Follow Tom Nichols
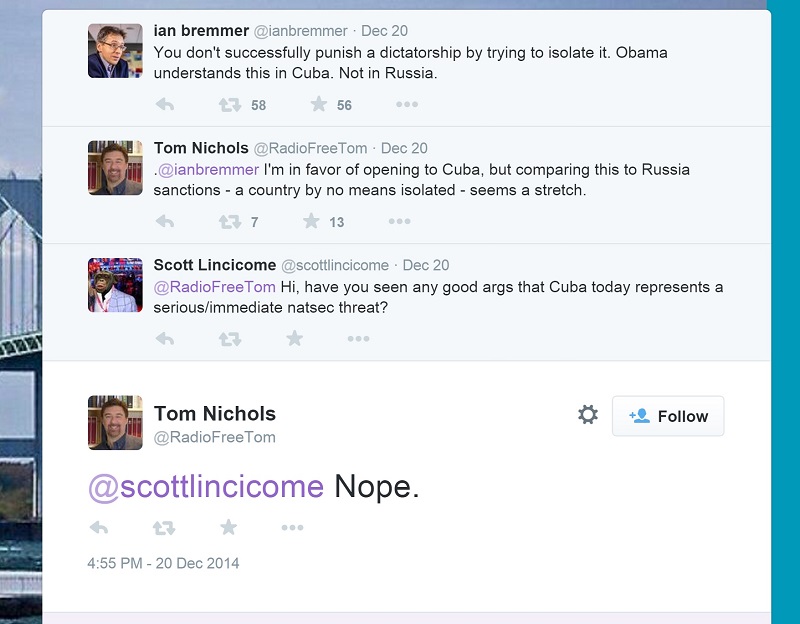 click(668, 416)
